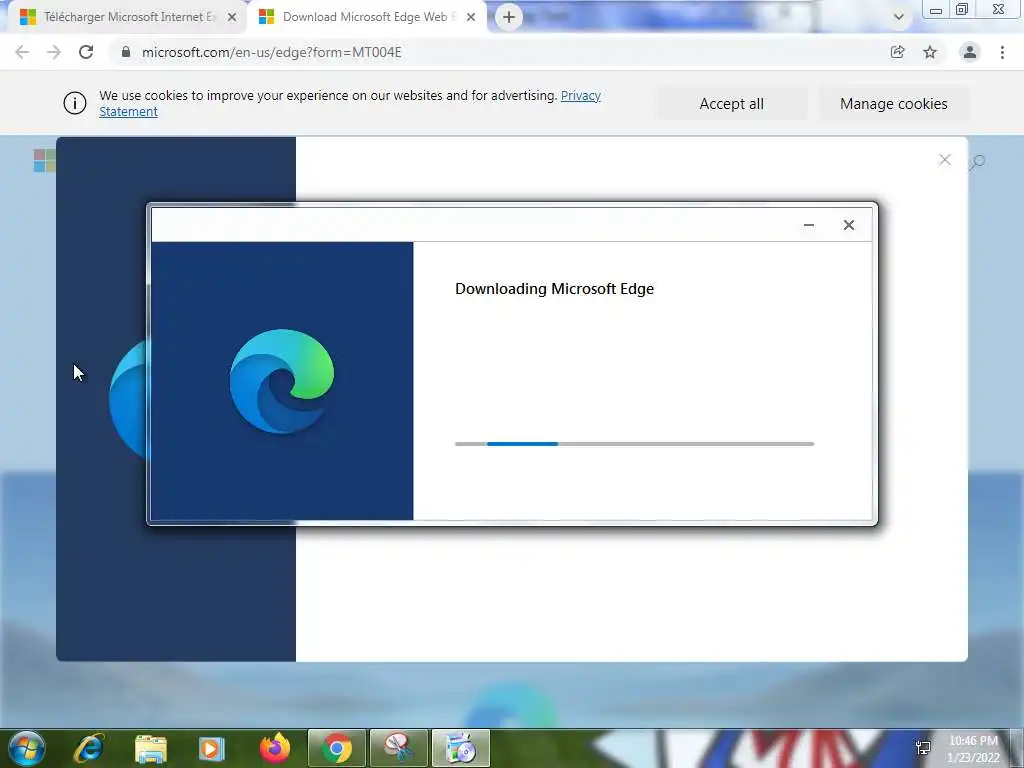Click the Microsoft logo on page
This screenshot has width=1024, height=768.
(44, 160)
